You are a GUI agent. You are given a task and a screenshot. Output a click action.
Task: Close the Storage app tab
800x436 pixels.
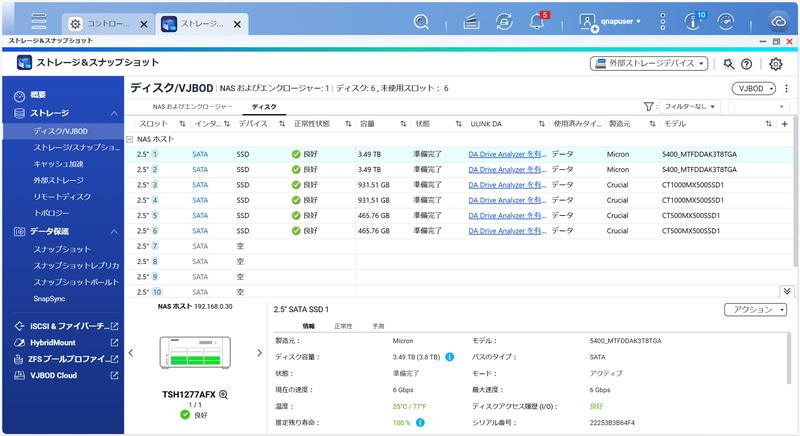pyautogui.click(x=237, y=24)
